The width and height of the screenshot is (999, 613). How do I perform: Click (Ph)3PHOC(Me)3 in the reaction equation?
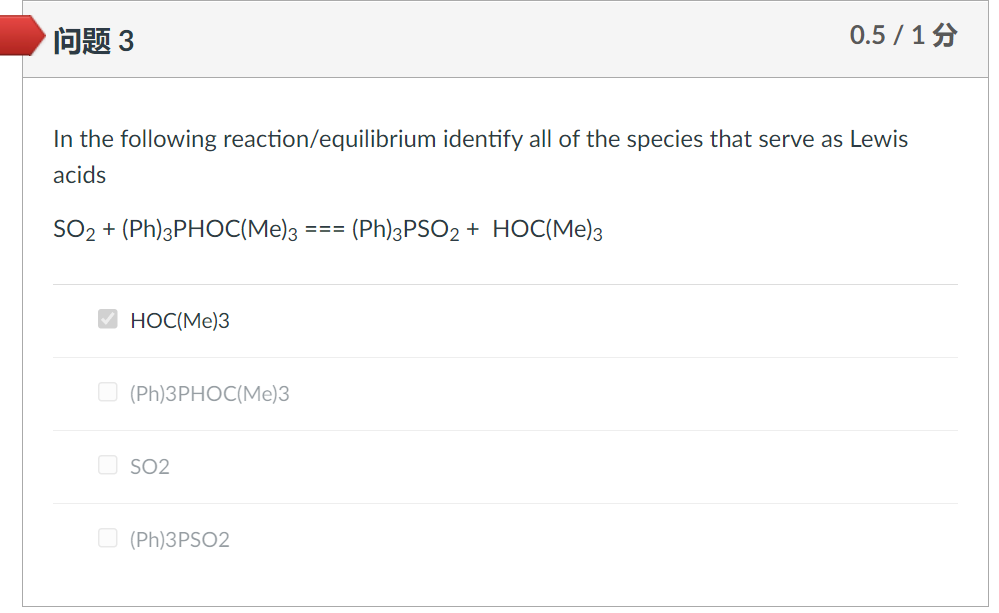(210, 230)
